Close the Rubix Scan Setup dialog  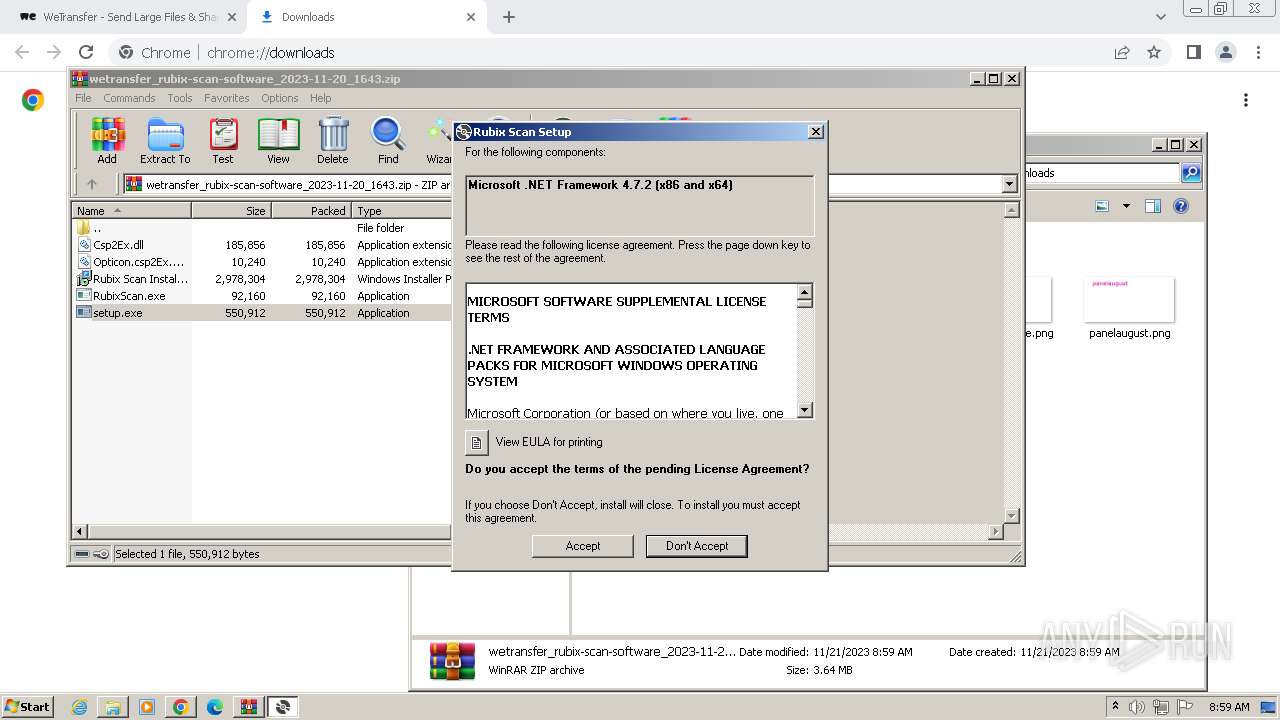(816, 131)
